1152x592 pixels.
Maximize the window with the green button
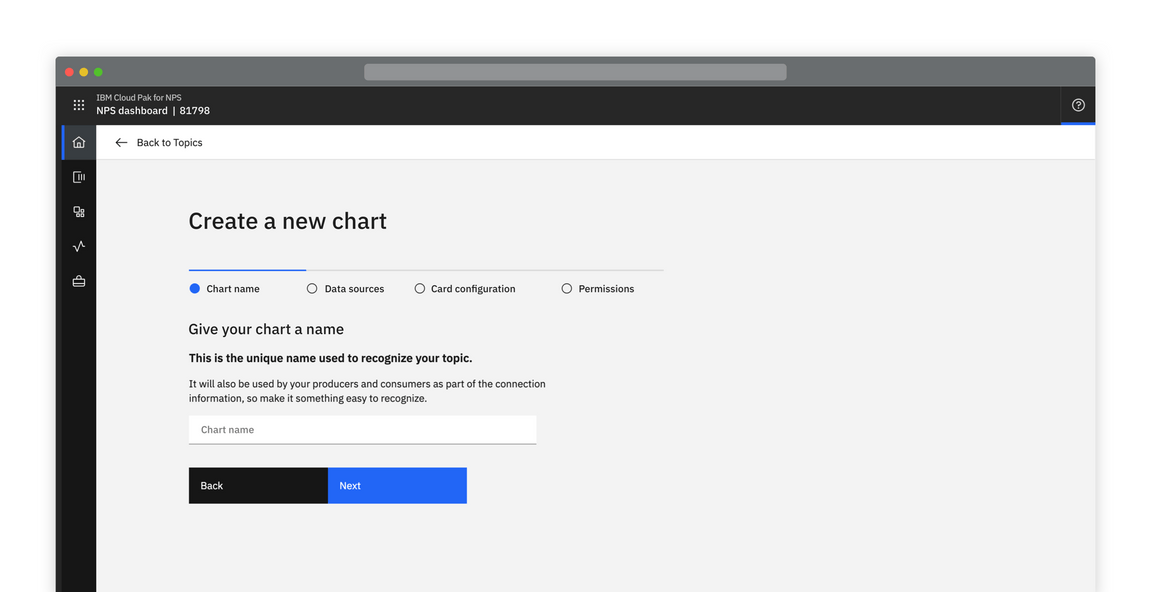pyautogui.click(x=98, y=72)
